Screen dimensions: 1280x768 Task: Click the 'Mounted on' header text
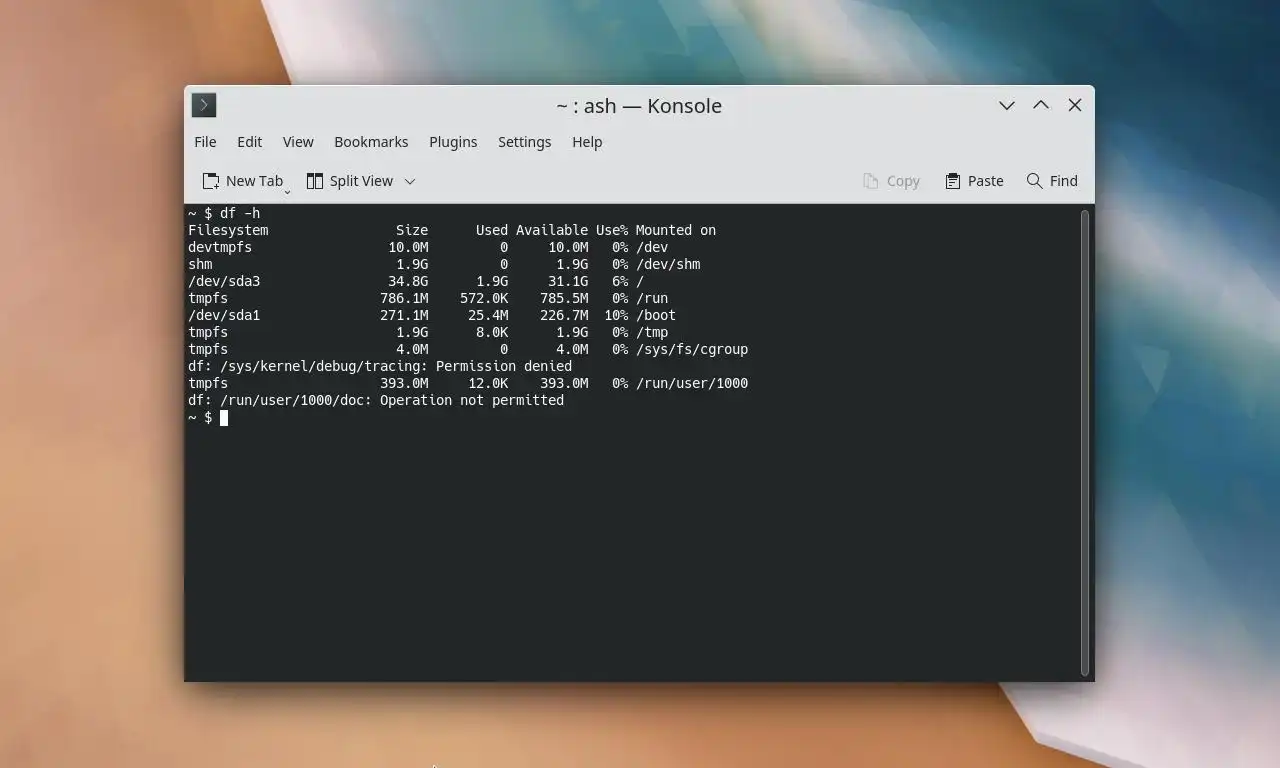point(676,230)
